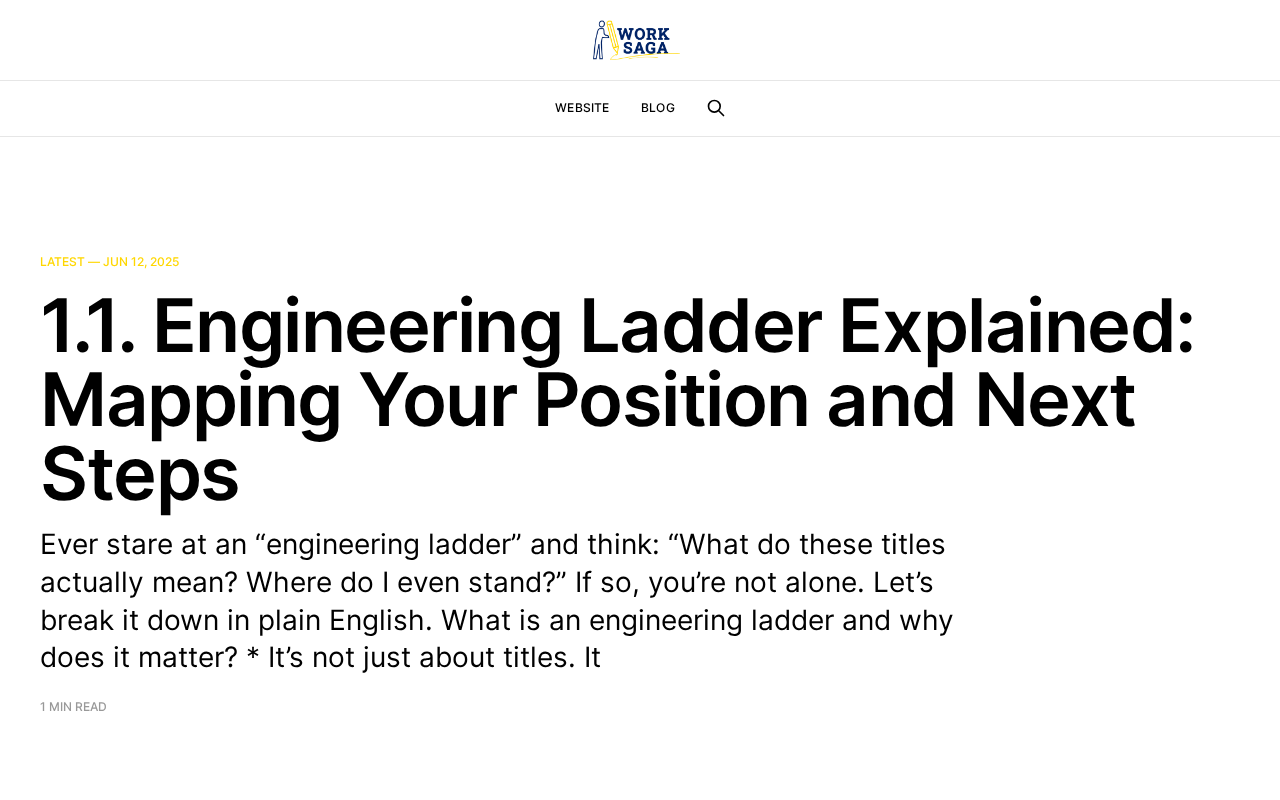This screenshot has height=800, width=1280.
Task: Click the word "Steps" in the headline
Action: pyautogui.click(x=140, y=473)
